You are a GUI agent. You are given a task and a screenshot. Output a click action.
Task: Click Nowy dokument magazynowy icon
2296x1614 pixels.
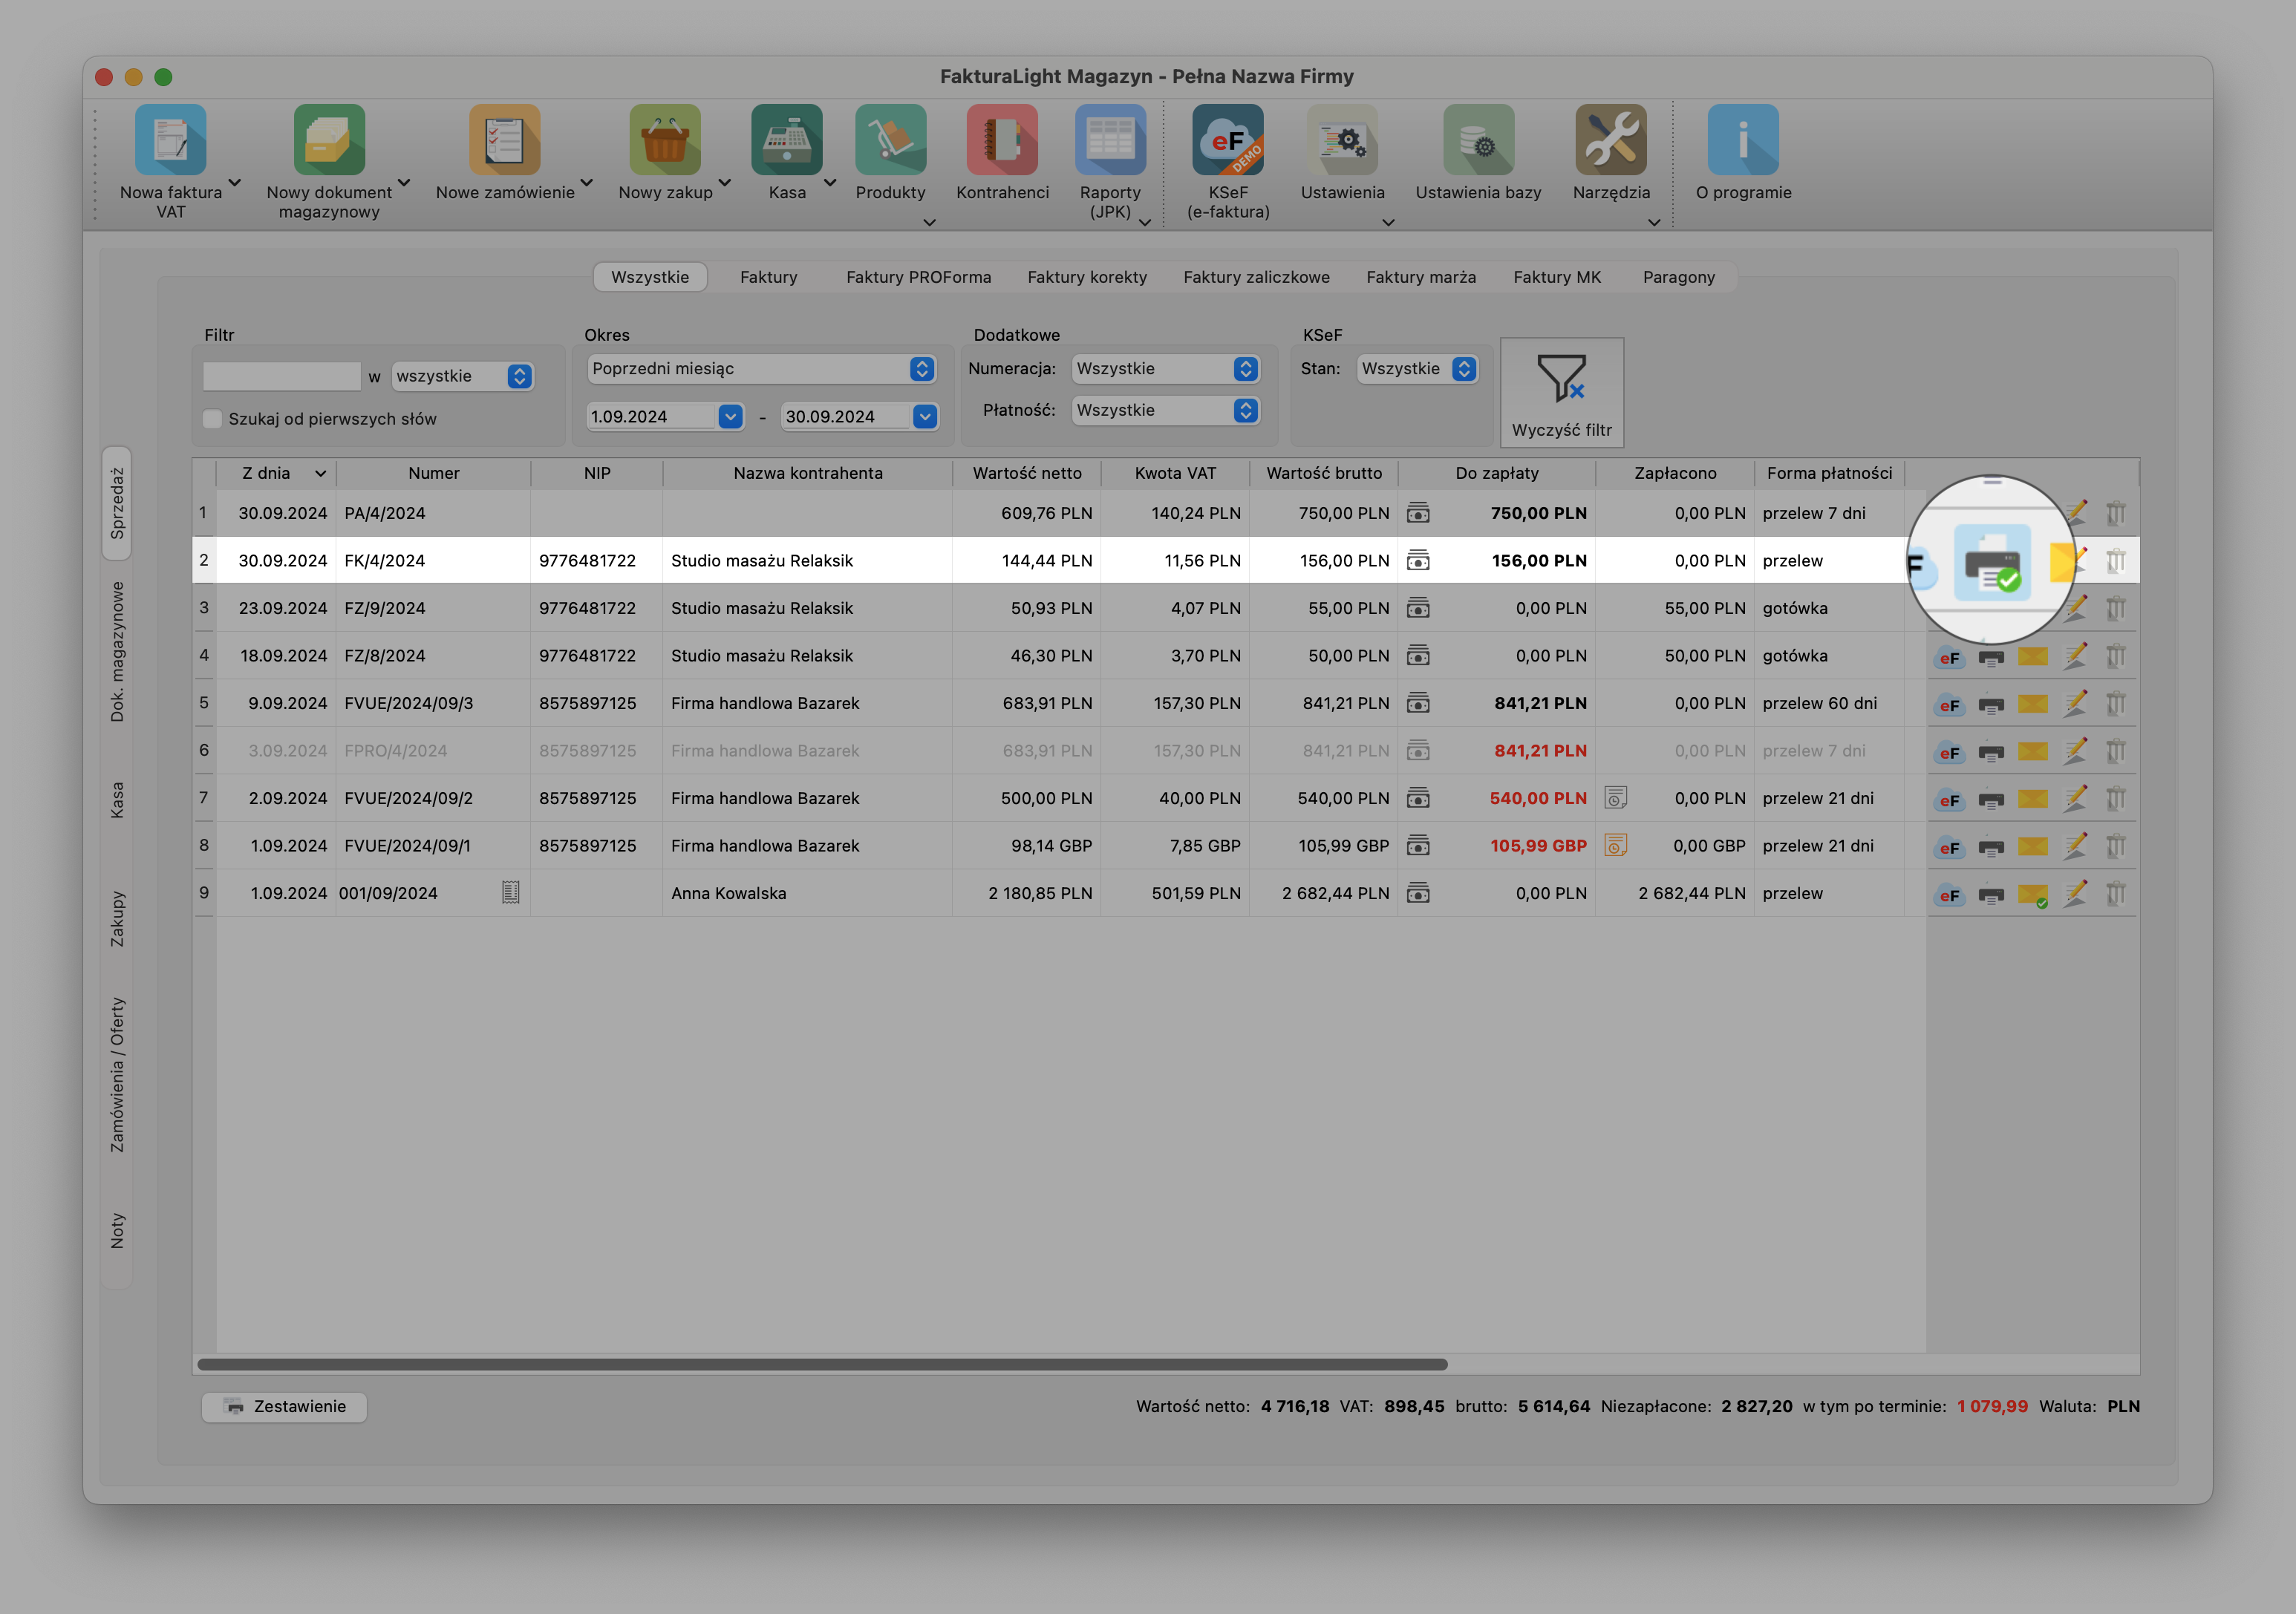click(x=329, y=140)
